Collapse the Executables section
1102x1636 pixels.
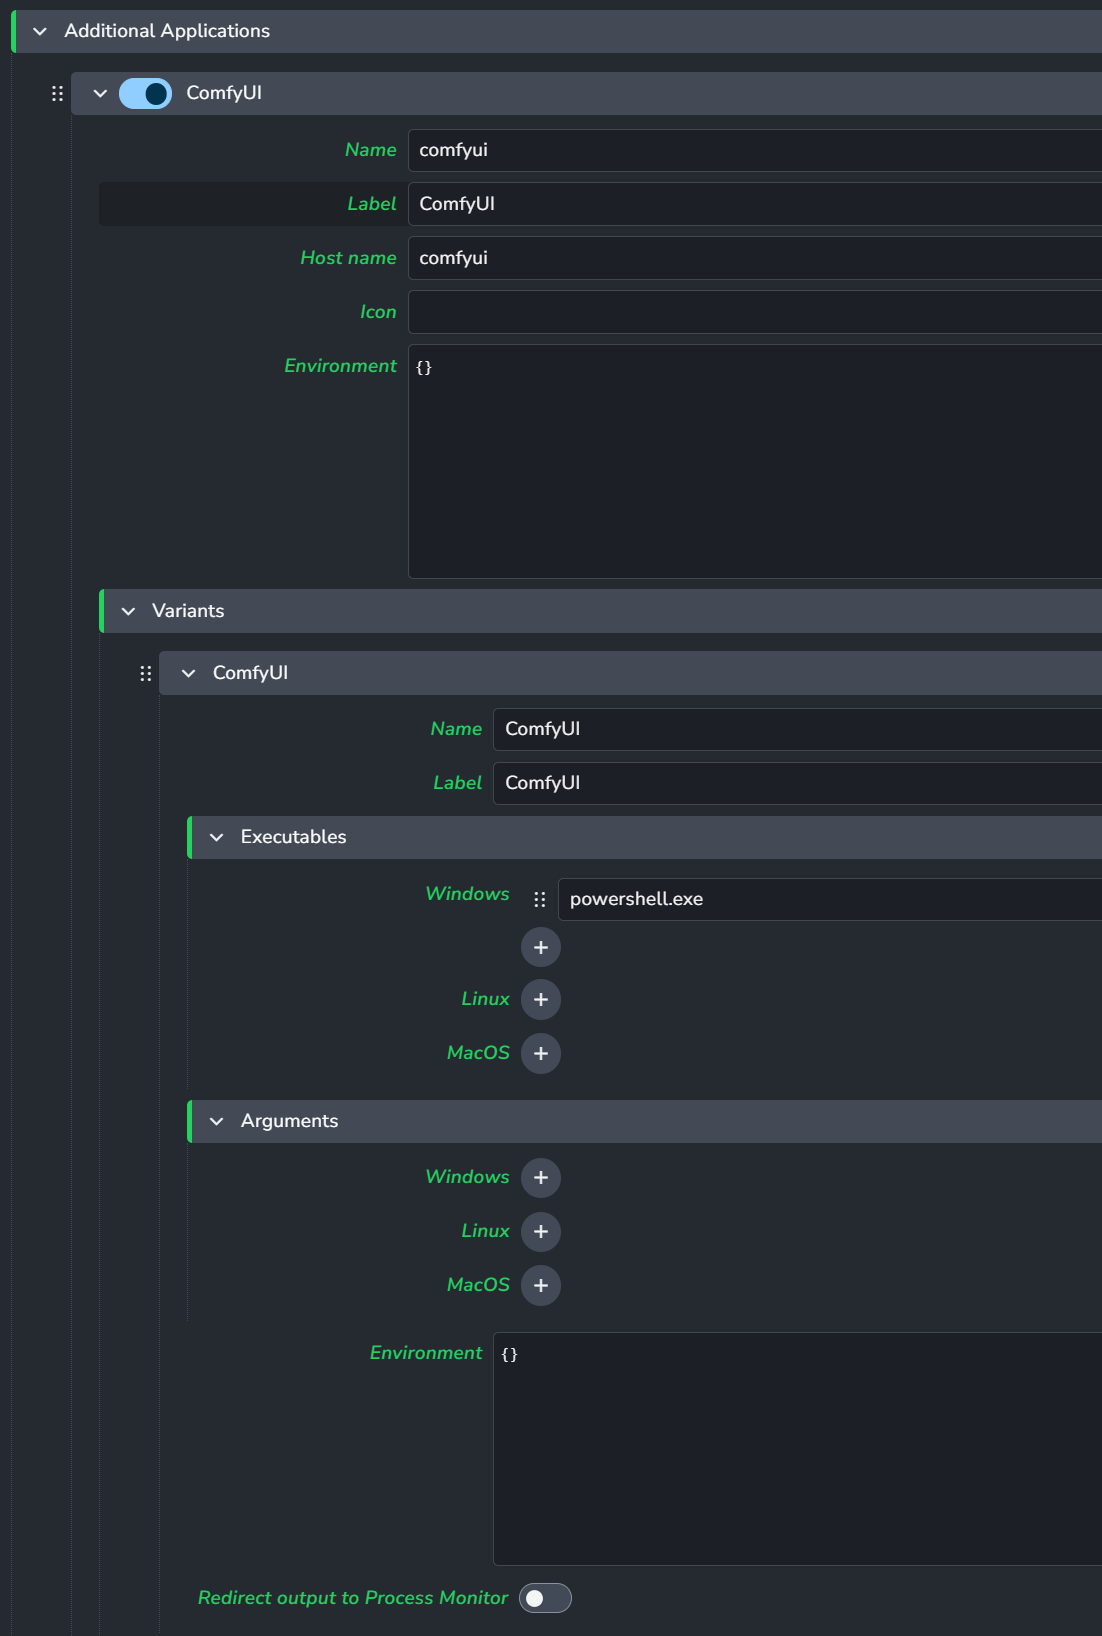[x=216, y=837]
